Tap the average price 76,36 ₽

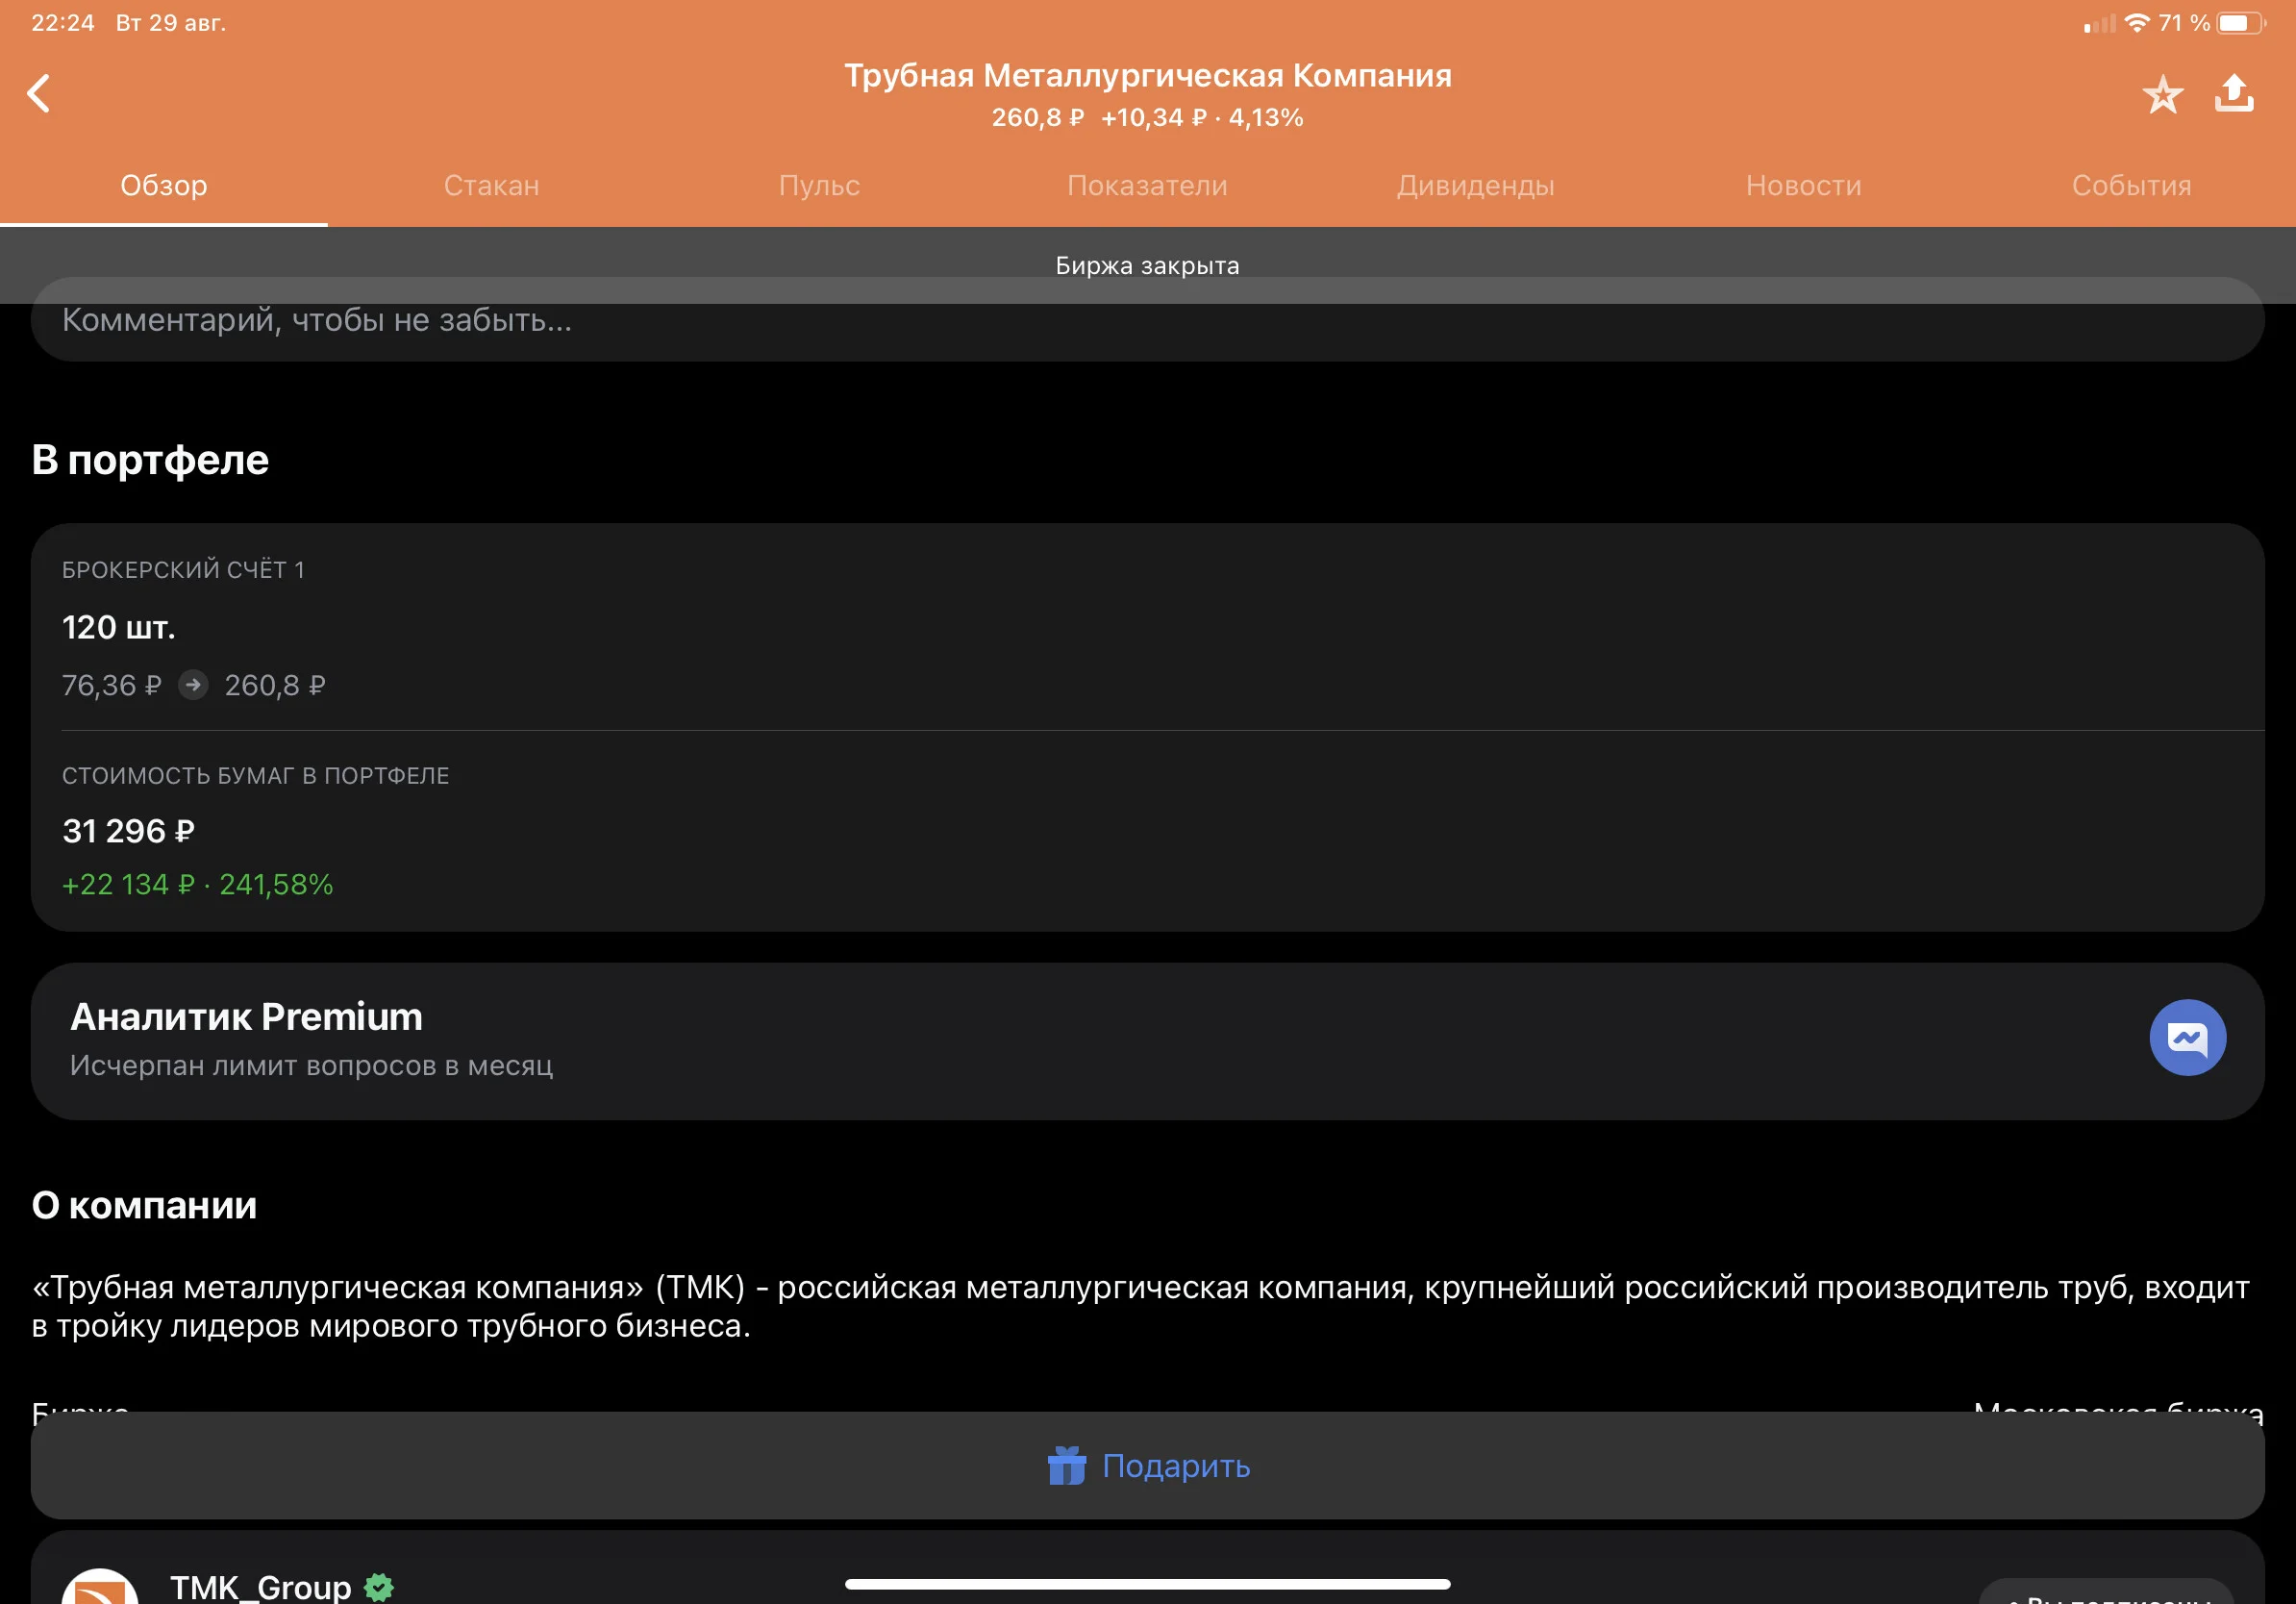click(111, 685)
